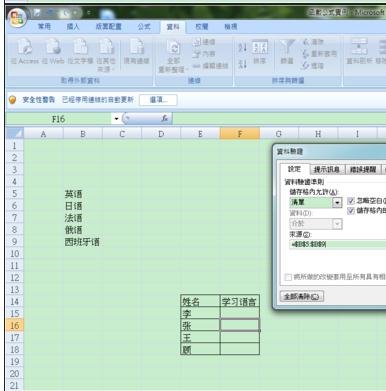This screenshot has height=391, width=386.
Task: Select row 16 header
Action: click(x=15, y=325)
